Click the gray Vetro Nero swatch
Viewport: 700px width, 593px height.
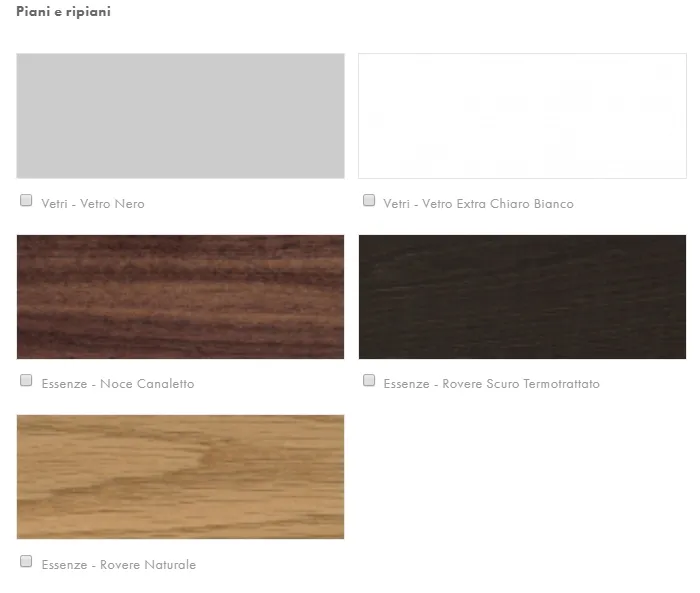coord(180,116)
